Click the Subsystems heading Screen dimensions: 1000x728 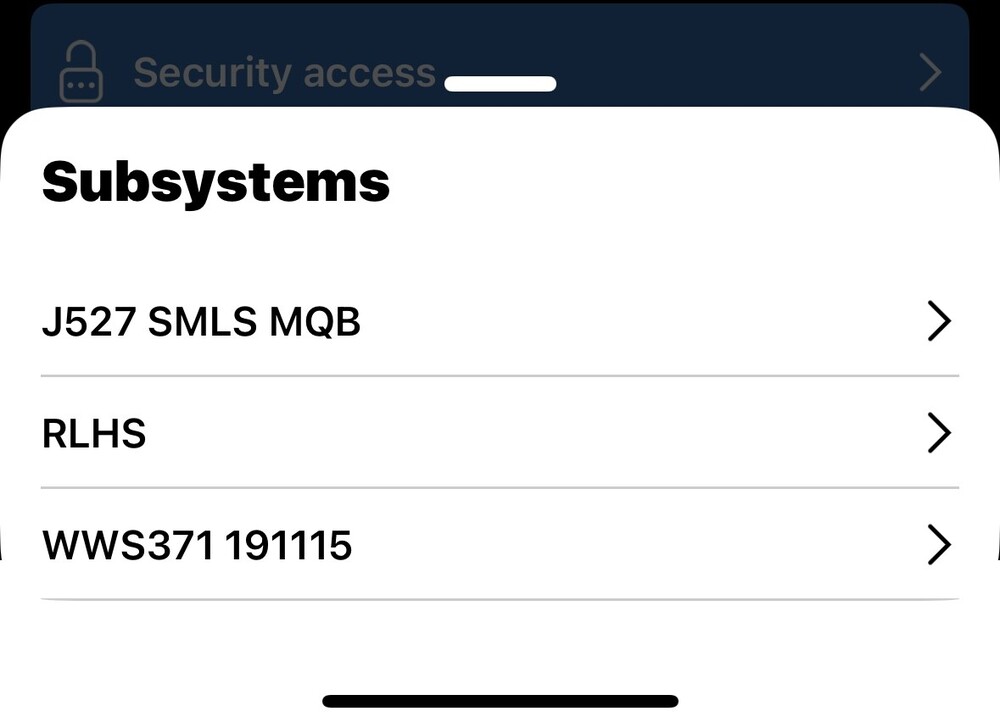[216, 182]
